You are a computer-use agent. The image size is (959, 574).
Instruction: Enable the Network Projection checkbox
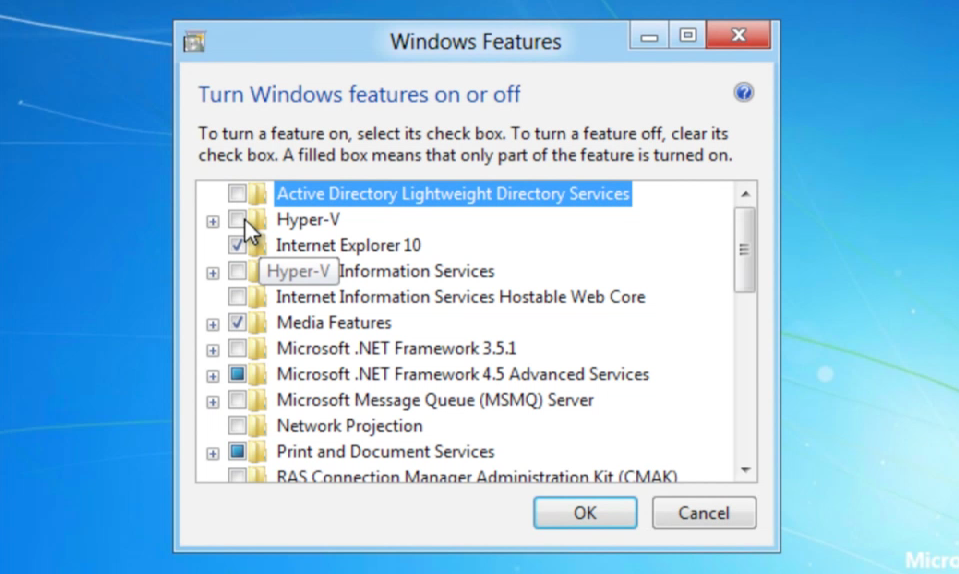click(237, 425)
